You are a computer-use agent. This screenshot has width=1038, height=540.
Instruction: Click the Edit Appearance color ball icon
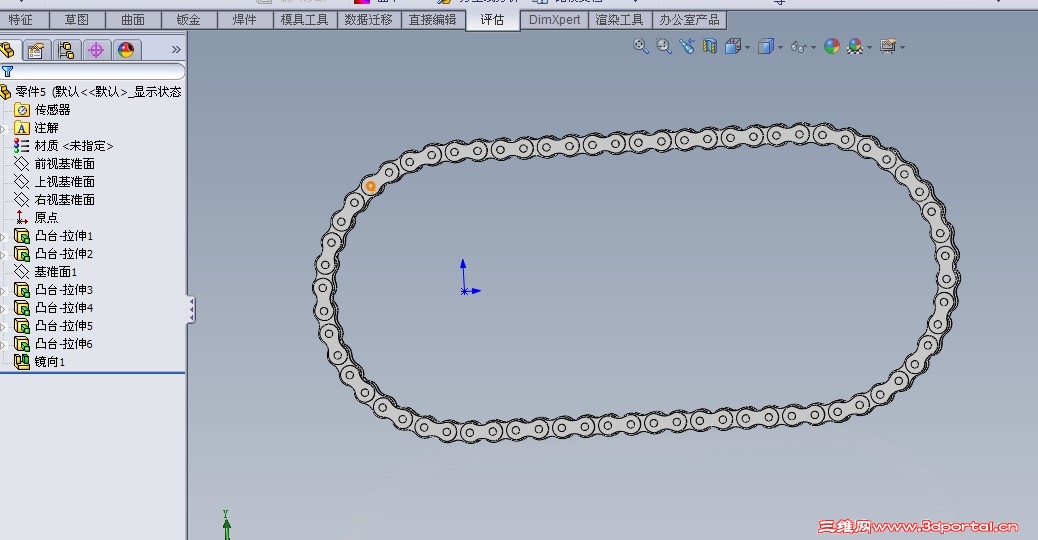(x=831, y=46)
